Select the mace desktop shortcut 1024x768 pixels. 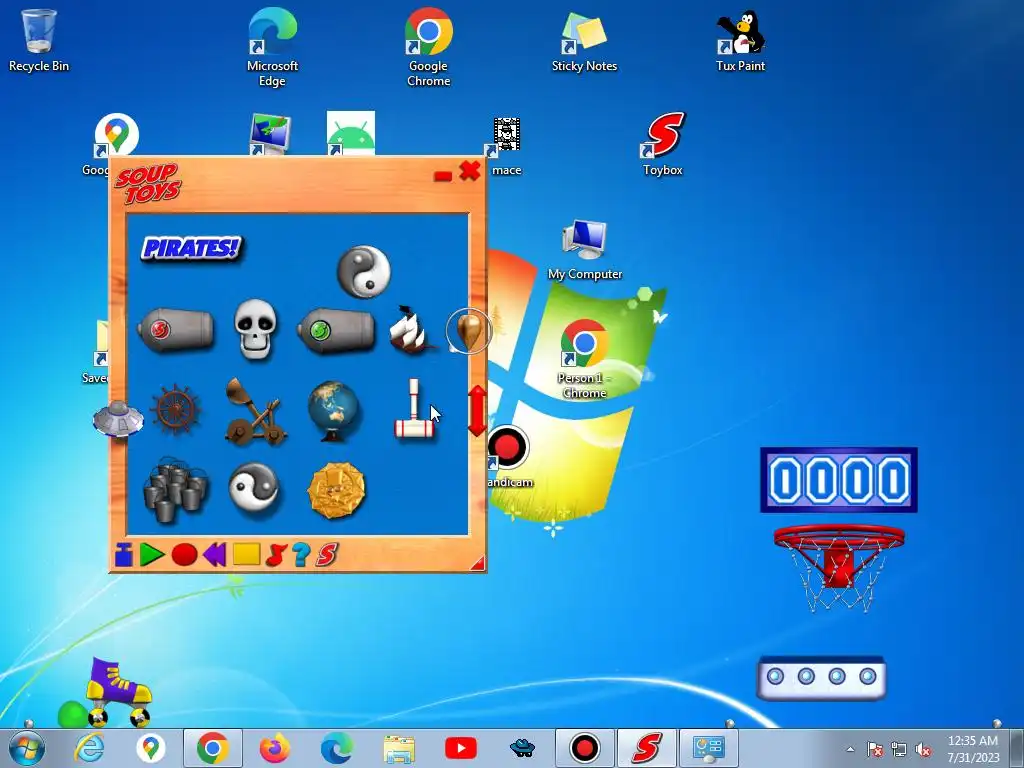point(506,146)
